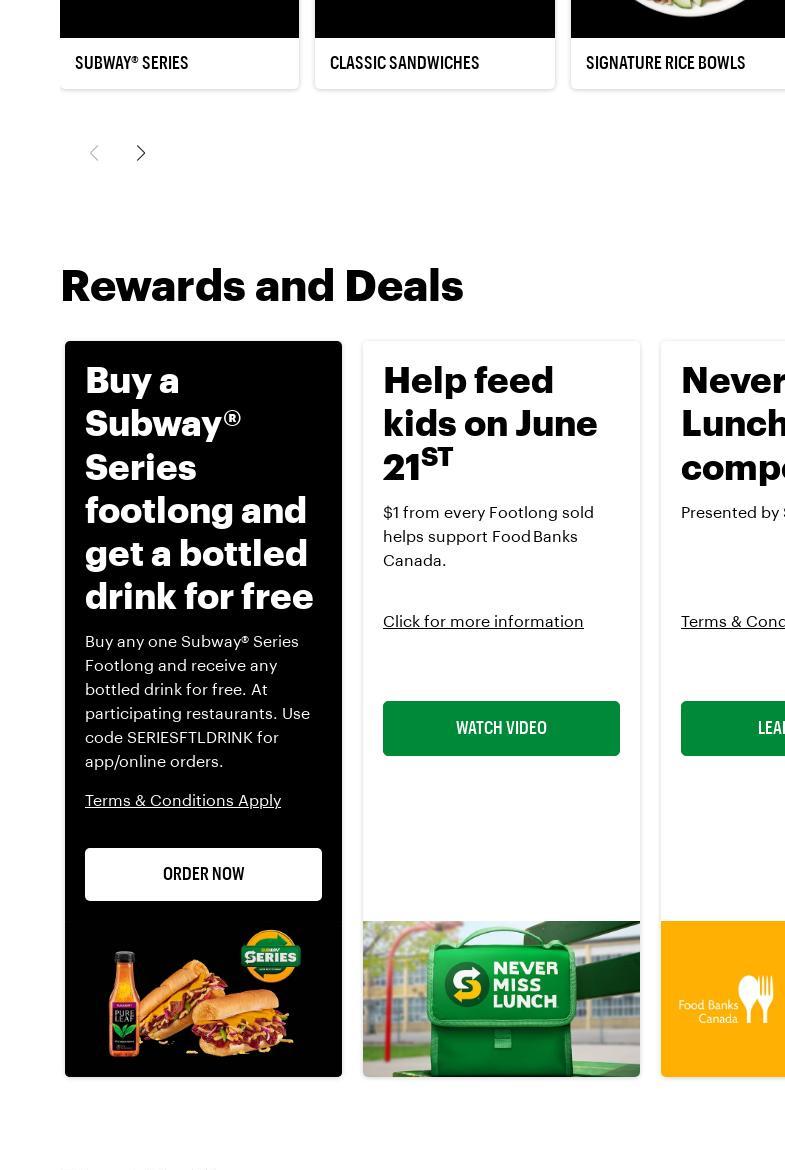Click the previous carousel arrow

94,153
